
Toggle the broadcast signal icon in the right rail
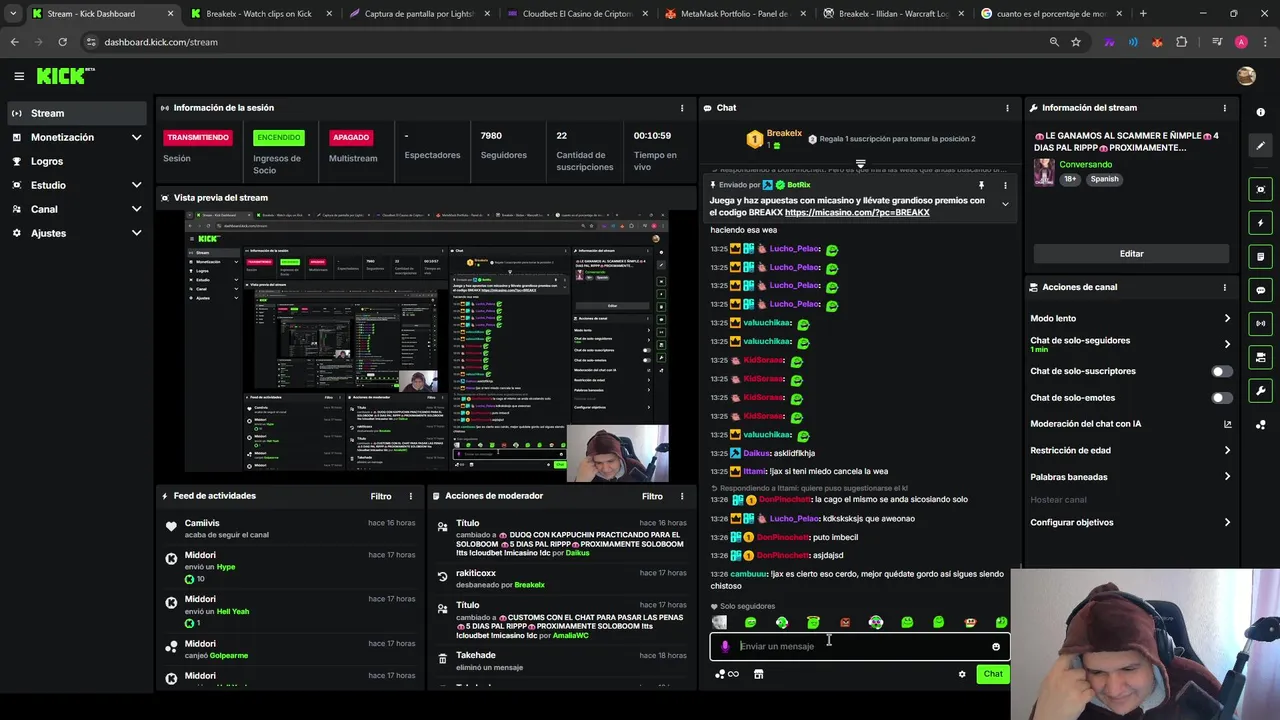click(x=1261, y=324)
